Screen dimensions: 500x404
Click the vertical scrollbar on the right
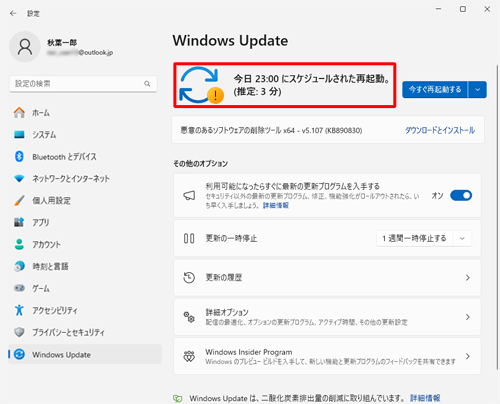tap(497, 217)
